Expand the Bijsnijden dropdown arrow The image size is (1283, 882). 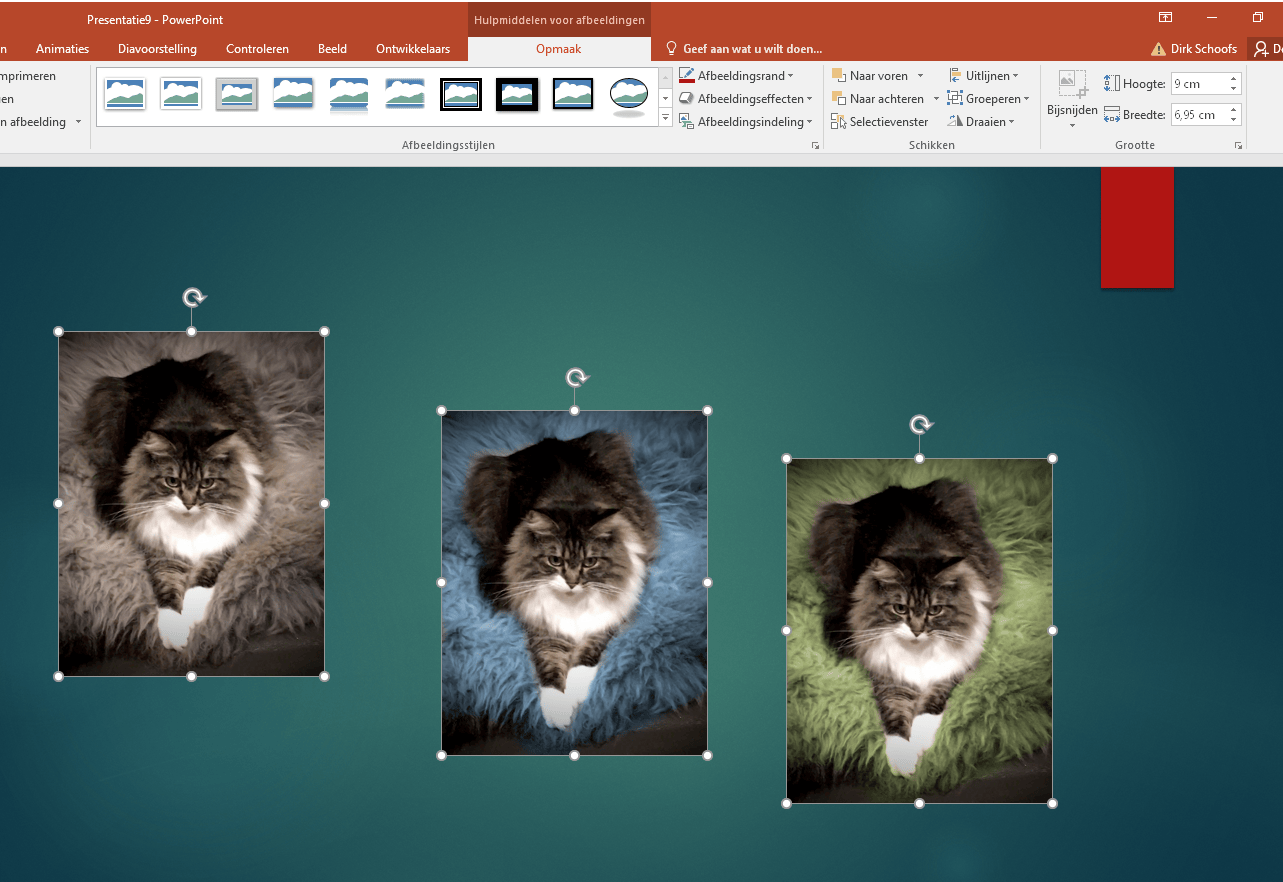[1072, 126]
